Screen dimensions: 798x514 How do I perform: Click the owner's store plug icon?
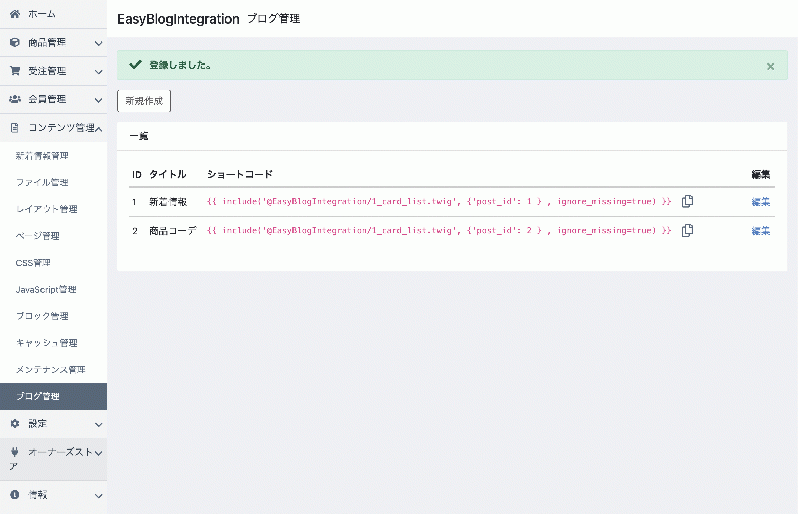pyautogui.click(x=14, y=452)
